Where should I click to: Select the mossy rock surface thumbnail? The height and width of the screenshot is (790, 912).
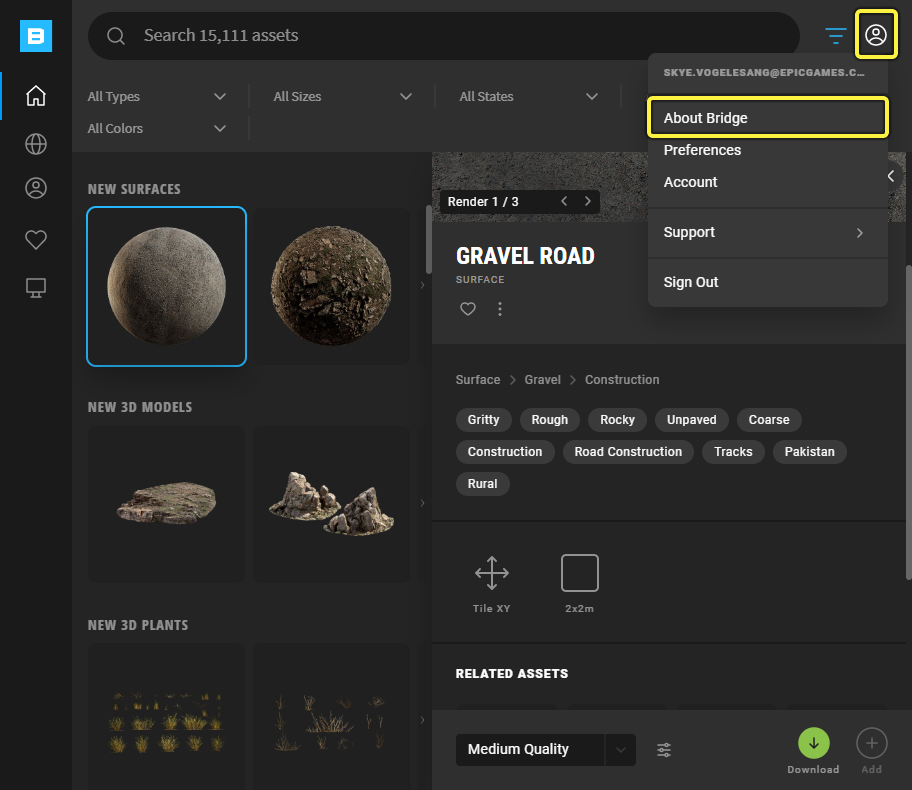[331, 286]
